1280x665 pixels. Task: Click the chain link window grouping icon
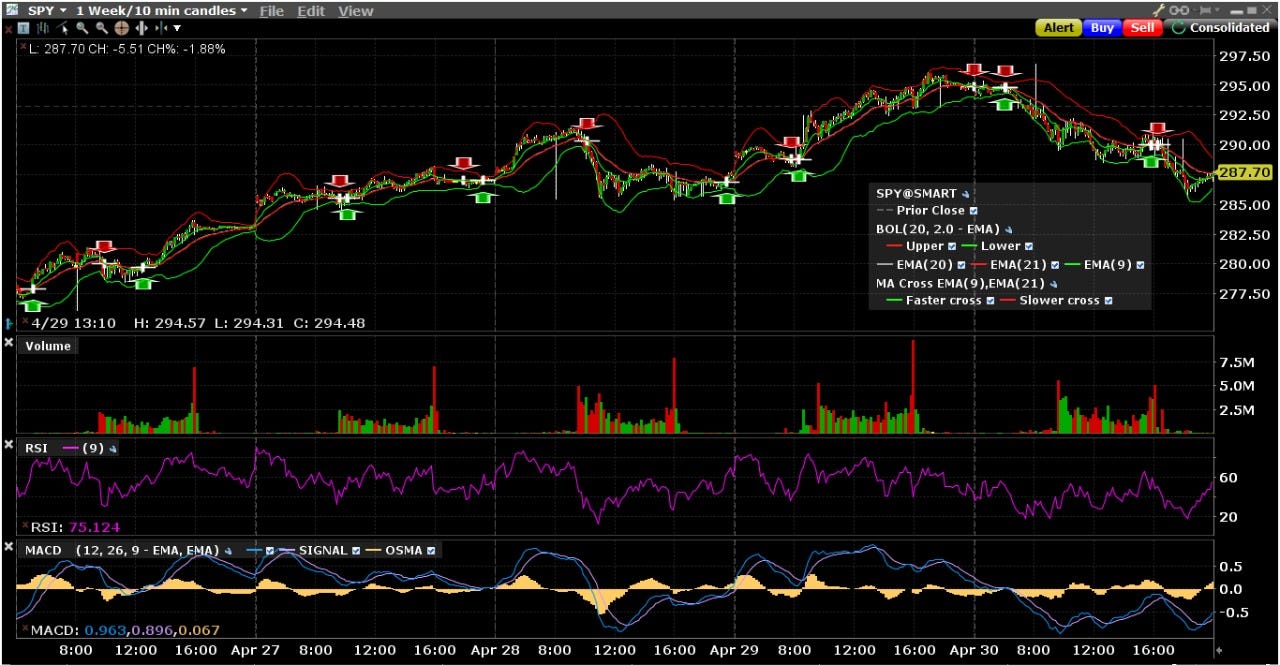[x=1179, y=10]
